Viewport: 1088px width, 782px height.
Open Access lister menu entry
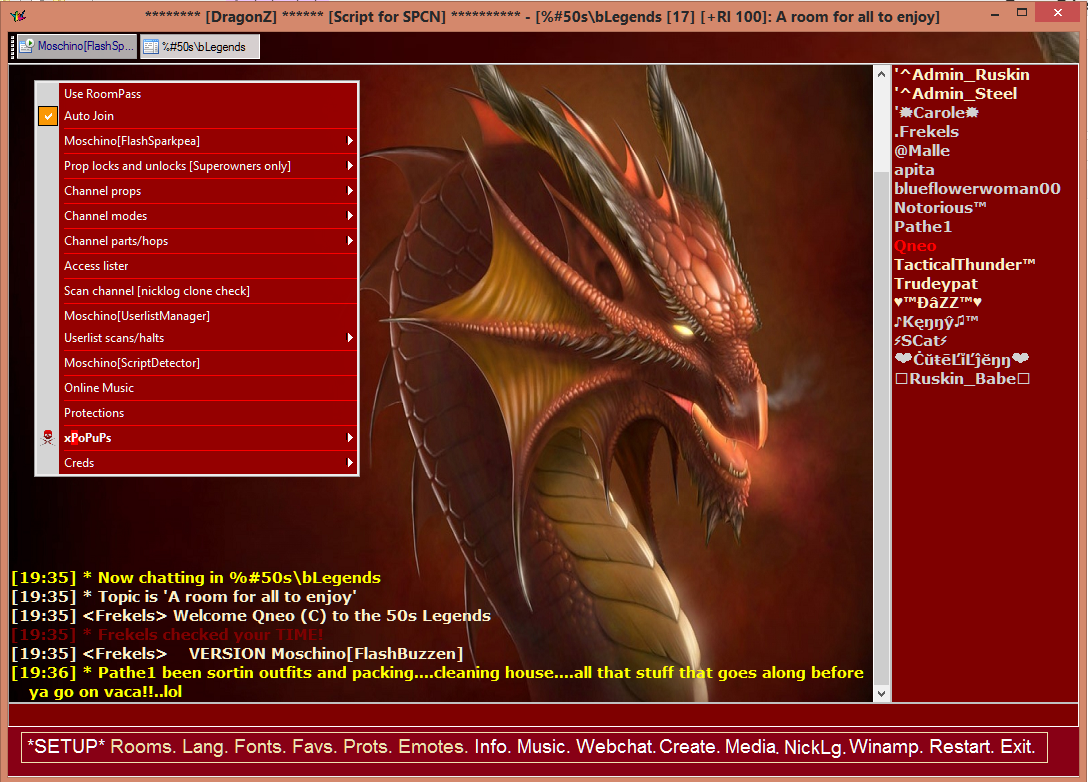[x=208, y=266]
